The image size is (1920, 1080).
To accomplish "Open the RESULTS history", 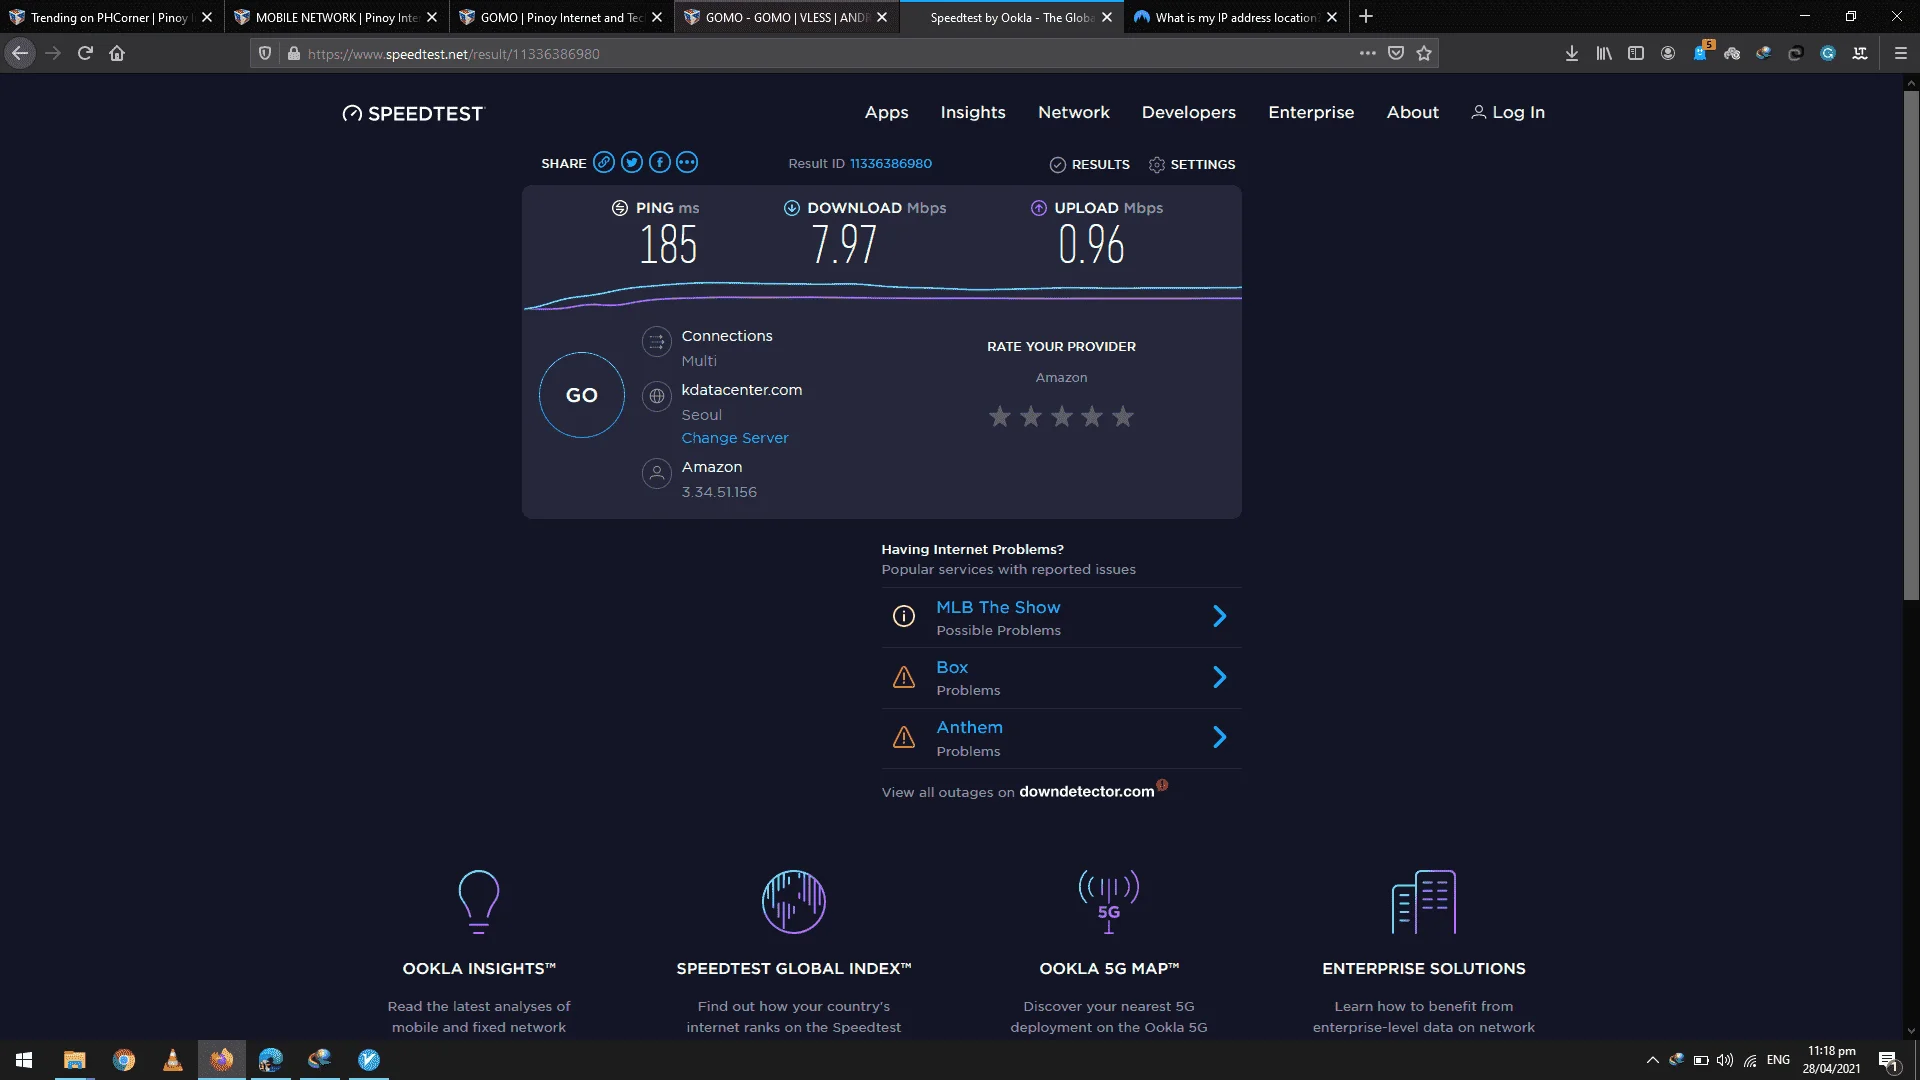I will click(x=1090, y=164).
